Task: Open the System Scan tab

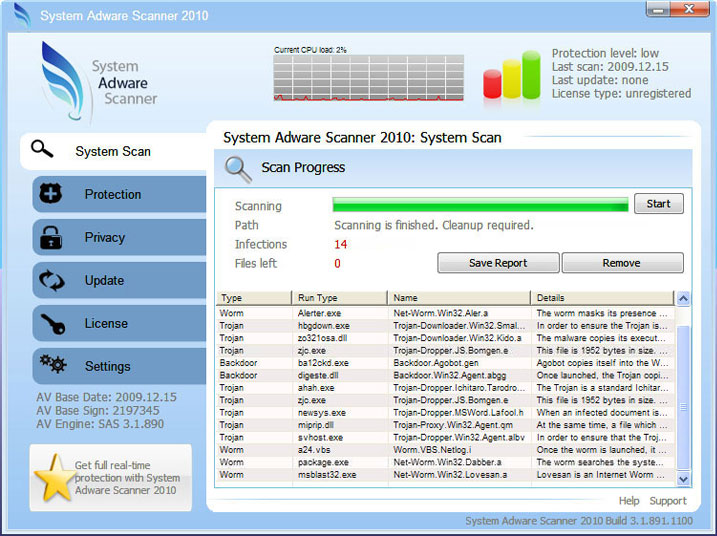Action: (x=113, y=151)
